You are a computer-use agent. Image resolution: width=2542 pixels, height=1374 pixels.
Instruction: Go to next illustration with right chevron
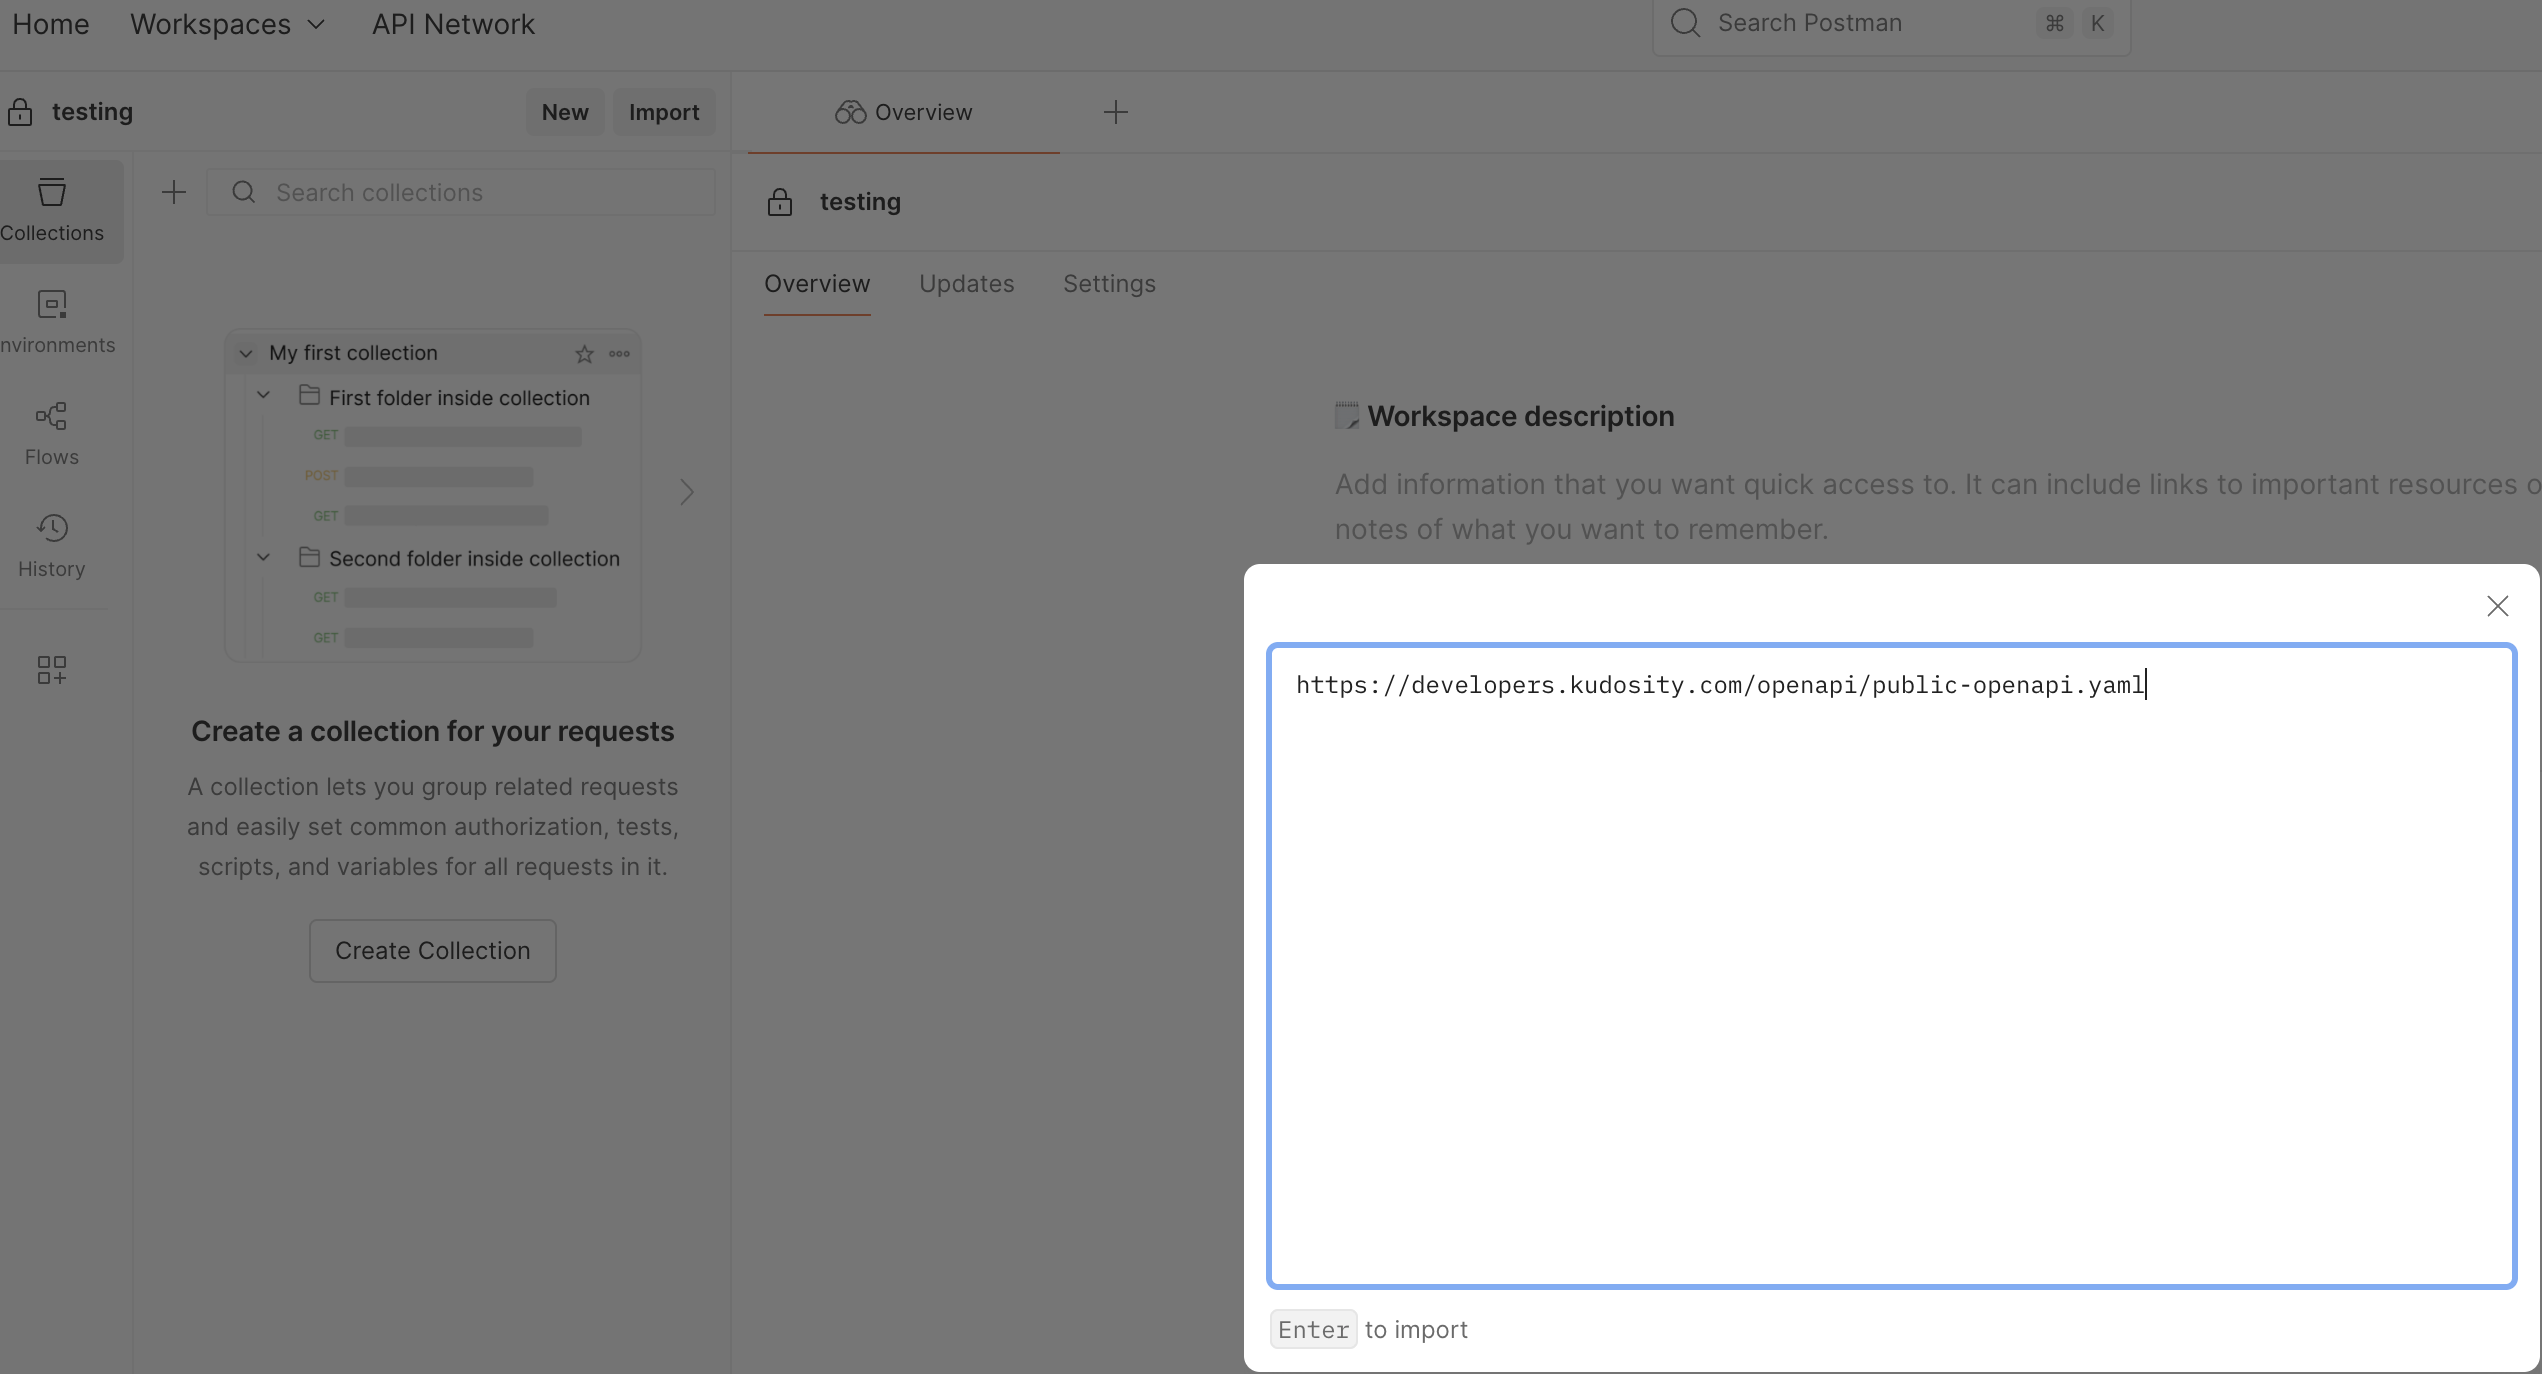pos(687,492)
